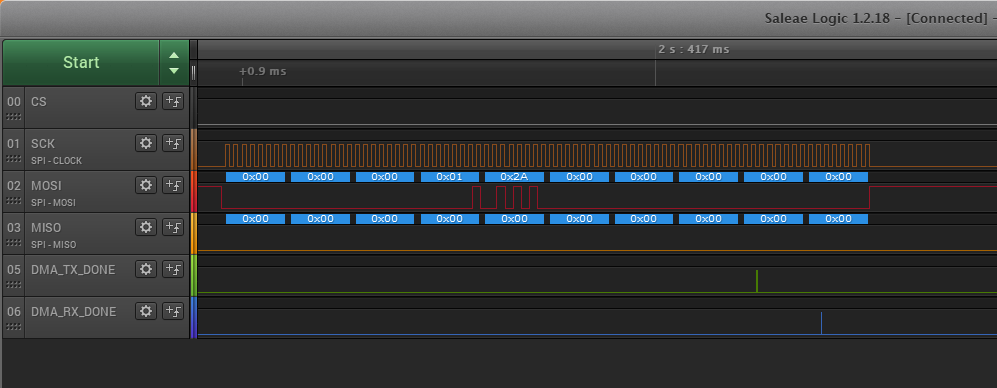Image resolution: width=997 pixels, height=388 pixels.
Task: Open MOSI channel settings gear
Action: point(146,185)
